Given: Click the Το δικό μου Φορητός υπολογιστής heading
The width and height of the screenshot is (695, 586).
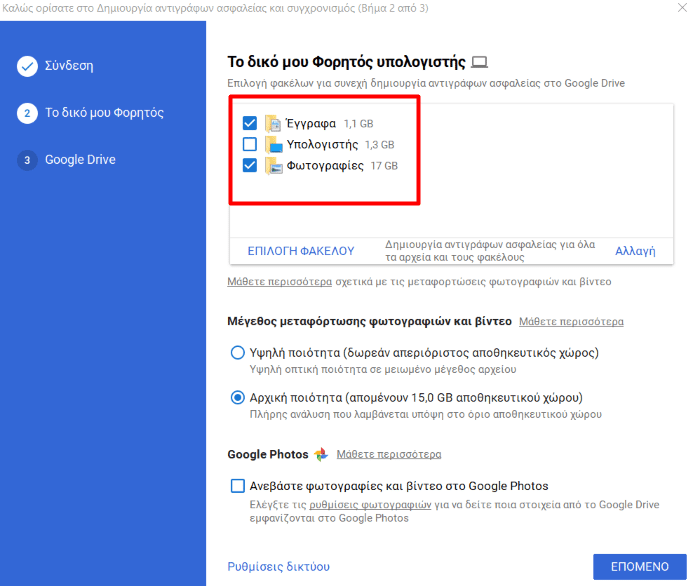Looking at the screenshot, I should pyautogui.click(x=347, y=62).
